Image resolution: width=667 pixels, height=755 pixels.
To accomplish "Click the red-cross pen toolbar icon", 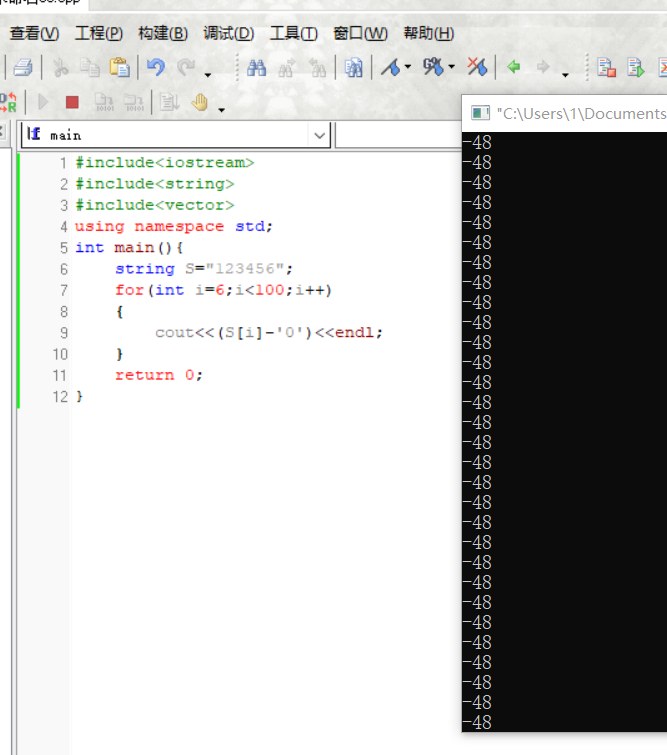I will (x=477, y=67).
